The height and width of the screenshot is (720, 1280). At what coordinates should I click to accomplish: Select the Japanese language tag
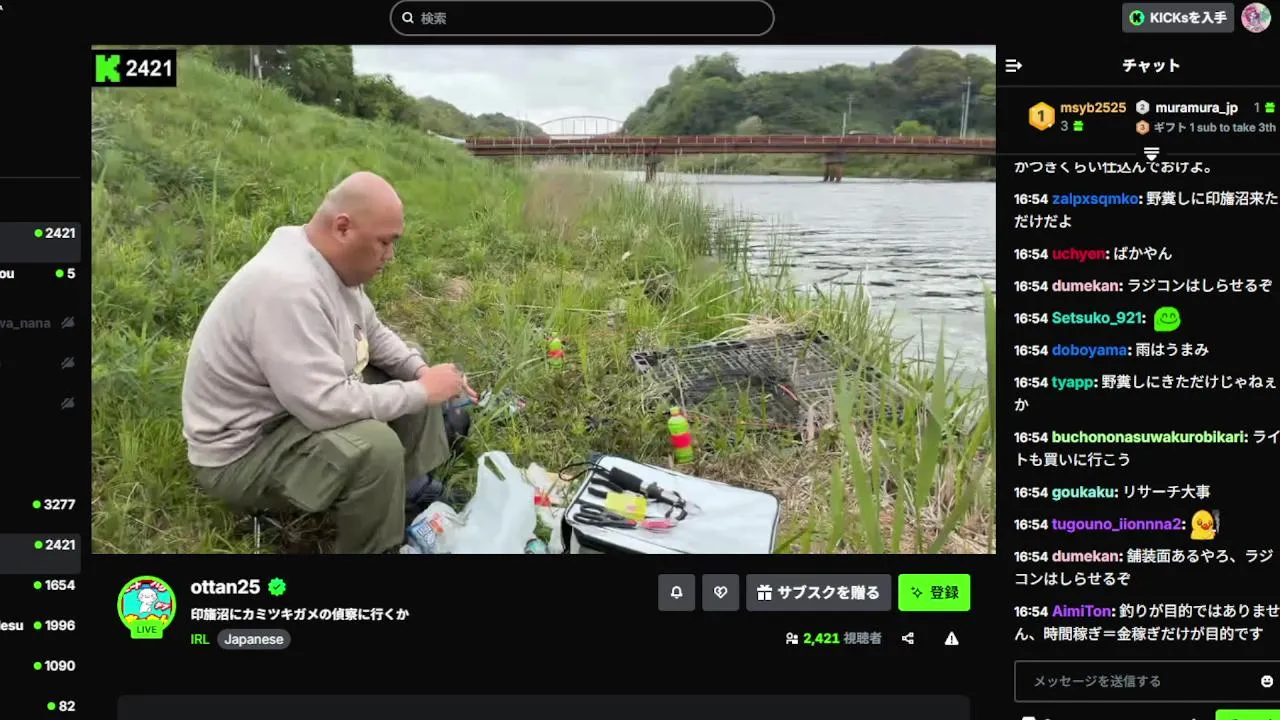(254, 639)
